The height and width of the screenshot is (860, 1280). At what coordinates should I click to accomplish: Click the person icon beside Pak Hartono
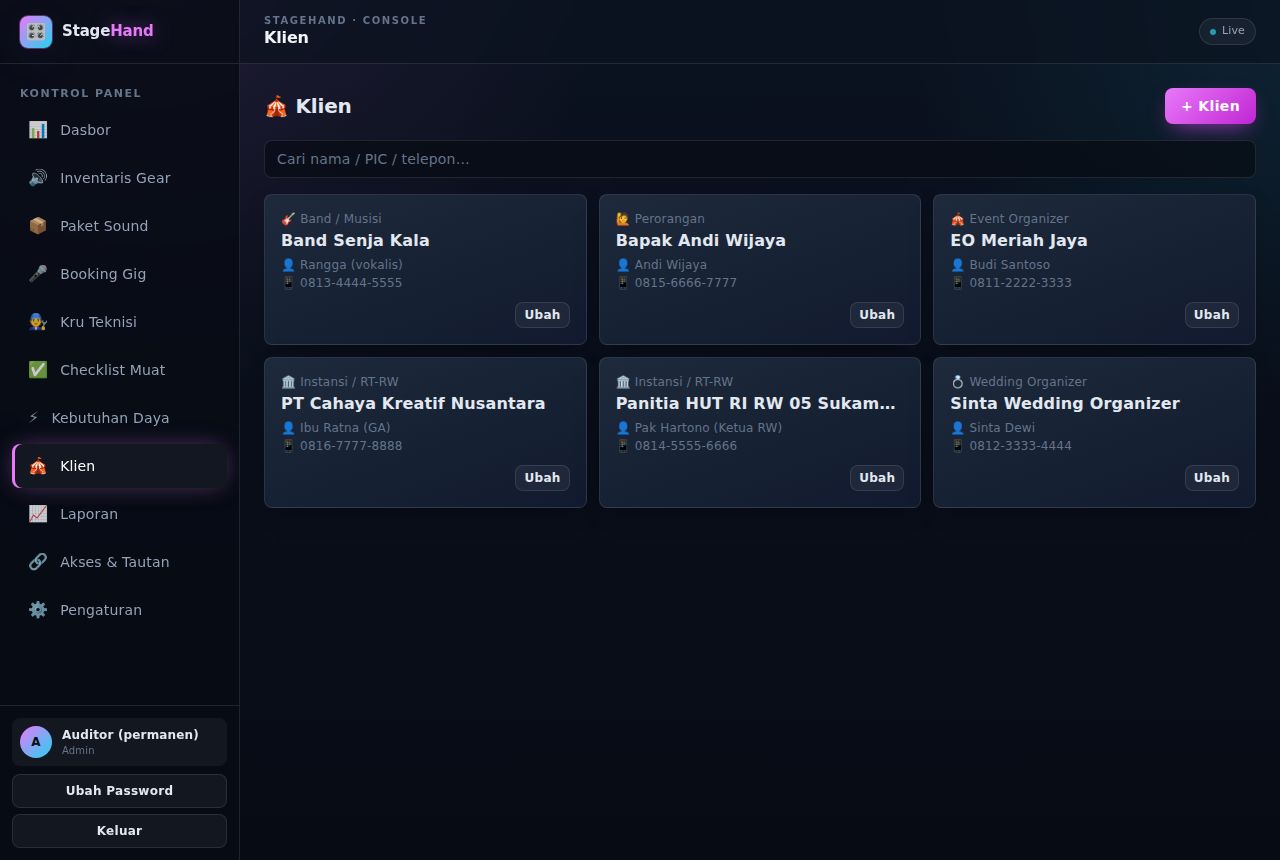(x=623, y=428)
